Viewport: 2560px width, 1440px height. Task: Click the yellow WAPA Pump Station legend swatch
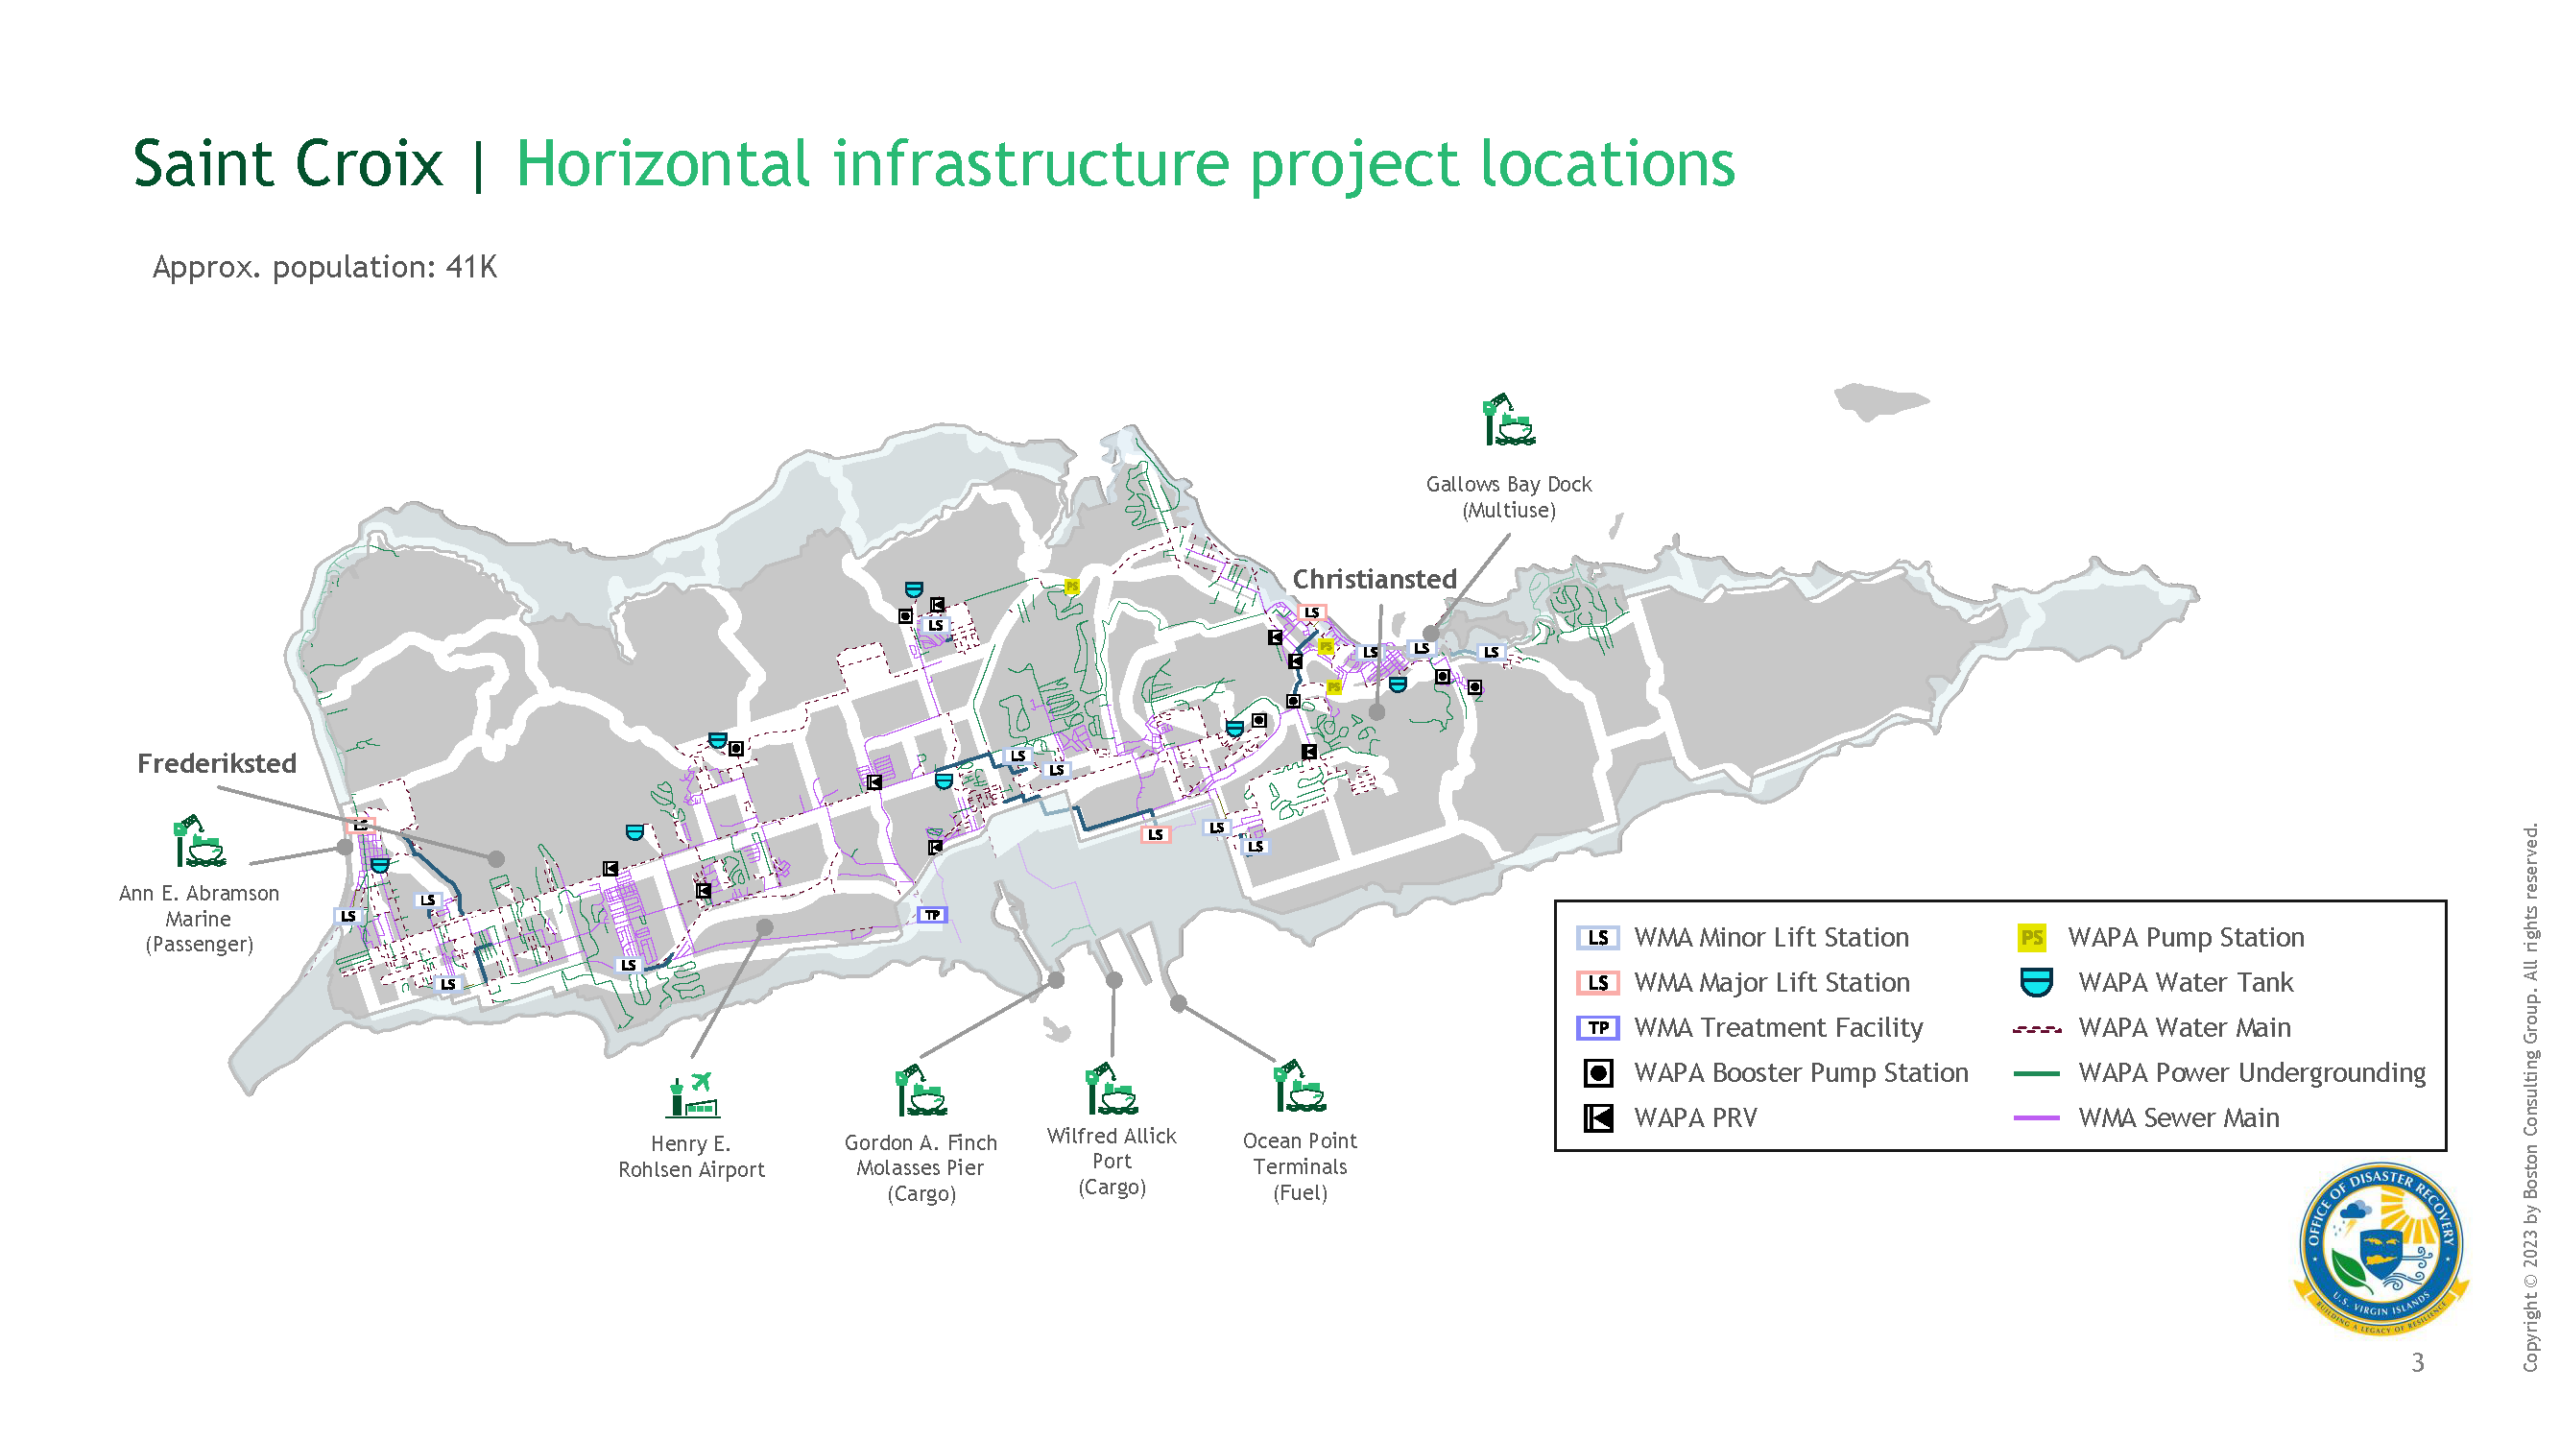2031,937
